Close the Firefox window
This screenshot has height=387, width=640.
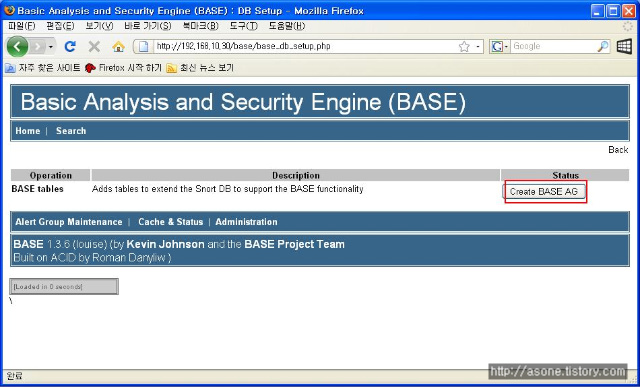[629, 11]
